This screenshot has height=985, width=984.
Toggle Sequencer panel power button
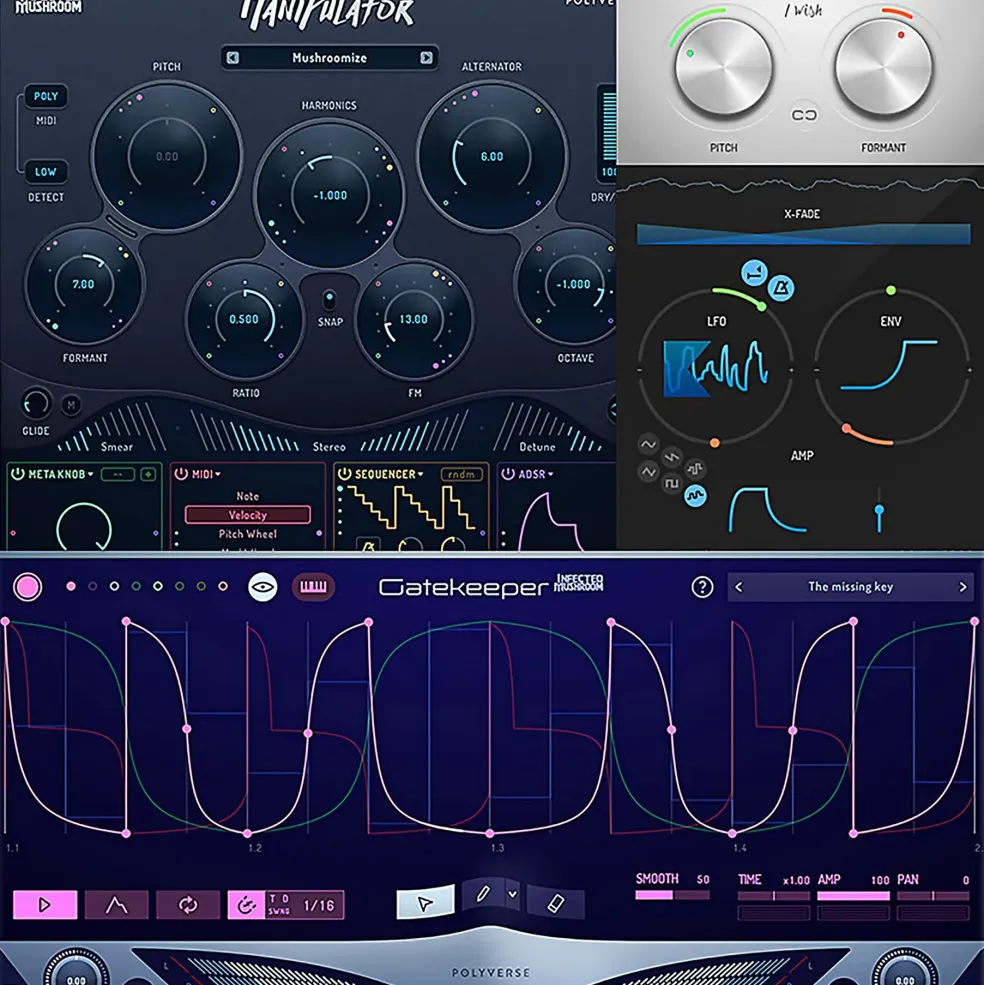pyautogui.click(x=344, y=474)
